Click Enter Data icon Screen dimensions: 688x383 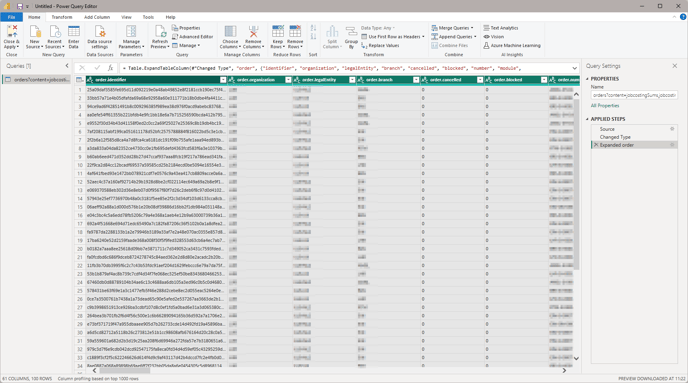[74, 32]
